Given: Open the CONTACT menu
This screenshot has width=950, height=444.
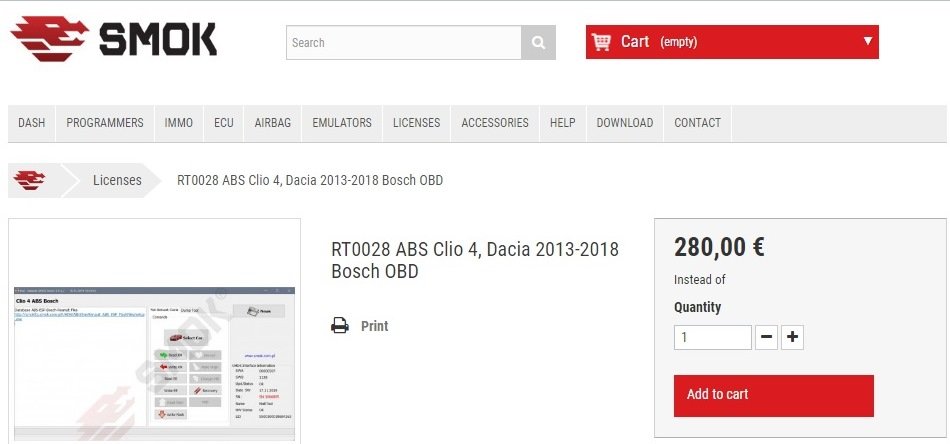Looking at the screenshot, I should [x=697, y=123].
